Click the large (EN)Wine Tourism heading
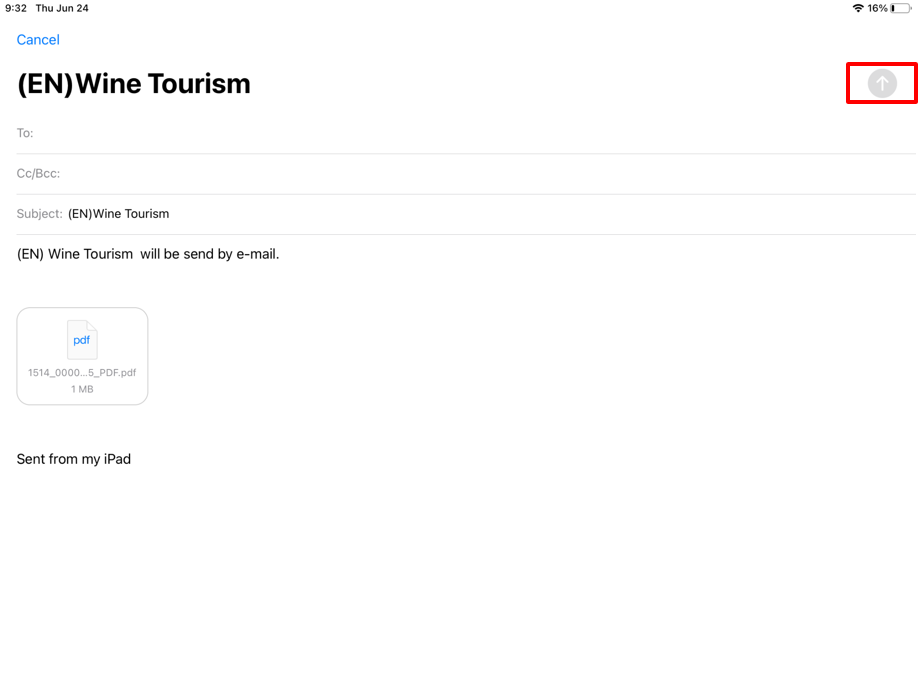 (x=134, y=84)
